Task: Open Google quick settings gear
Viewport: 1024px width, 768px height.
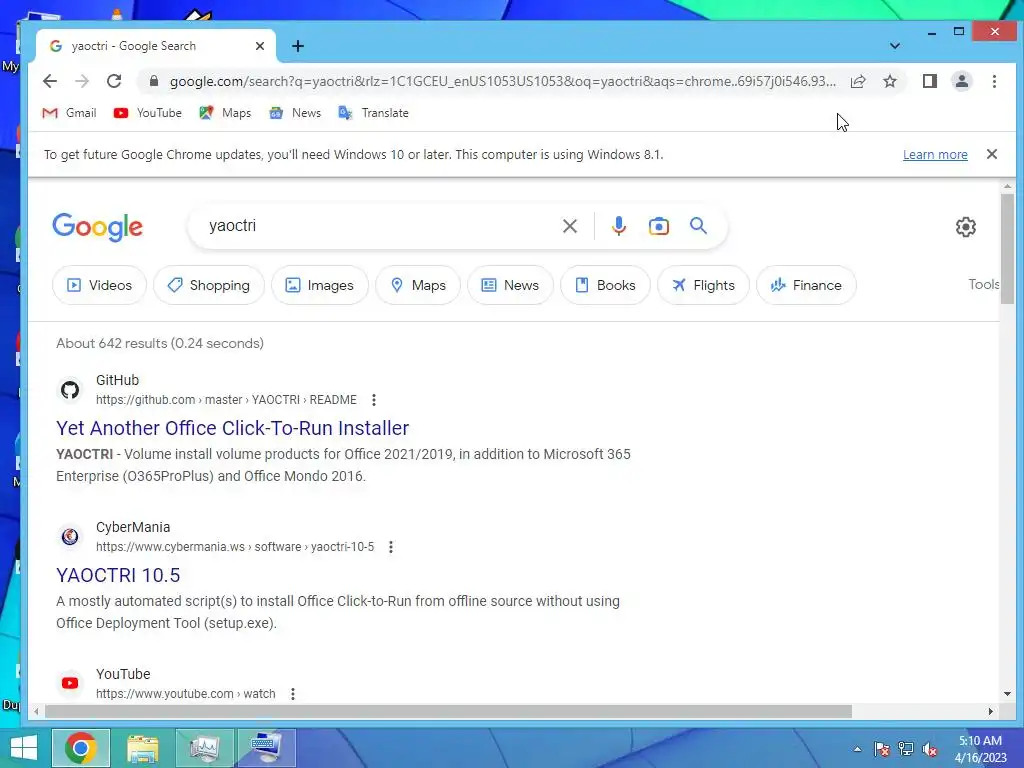Action: coord(966,227)
